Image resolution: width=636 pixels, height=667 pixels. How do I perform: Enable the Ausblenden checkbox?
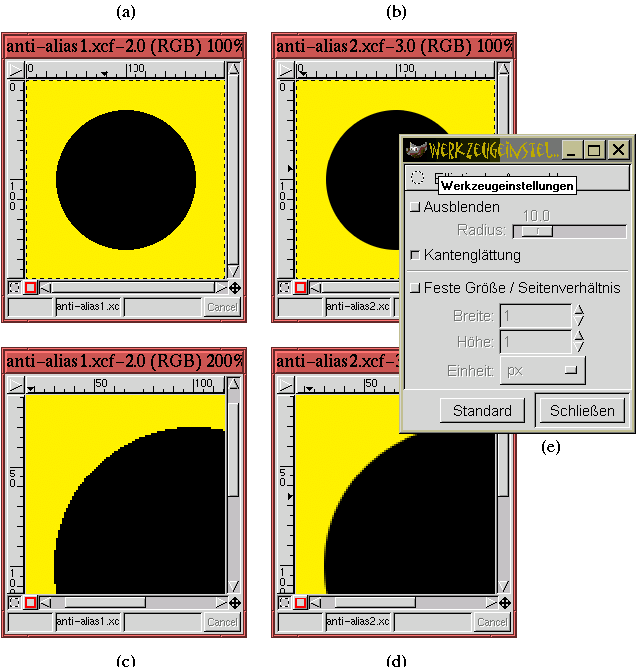(x=416, y=208)
